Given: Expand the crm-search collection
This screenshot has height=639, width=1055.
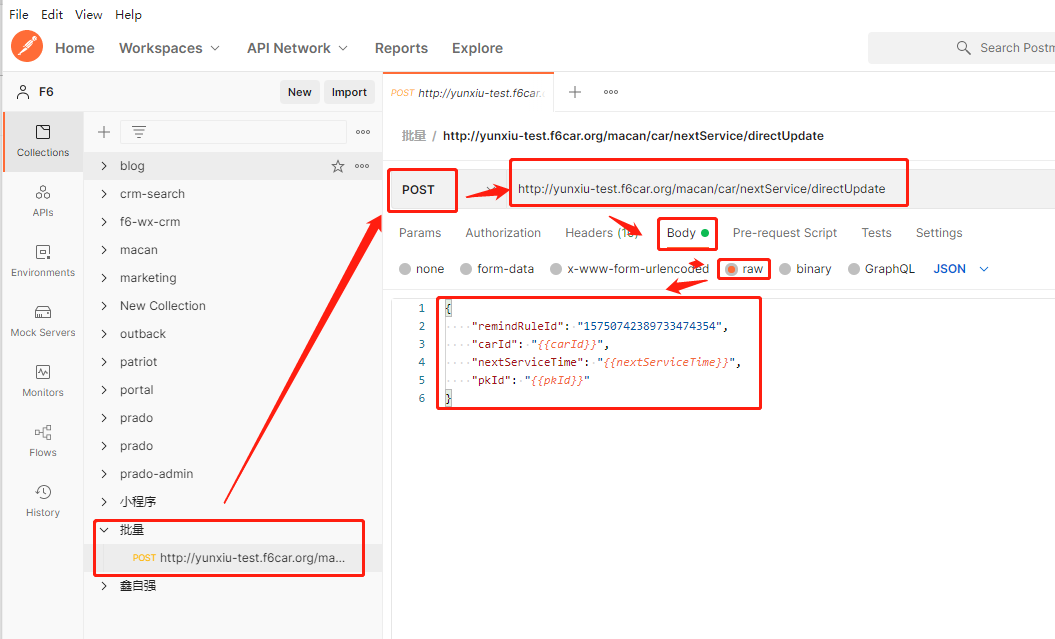Looking at the screenshot, I should [x=104, y=194].
